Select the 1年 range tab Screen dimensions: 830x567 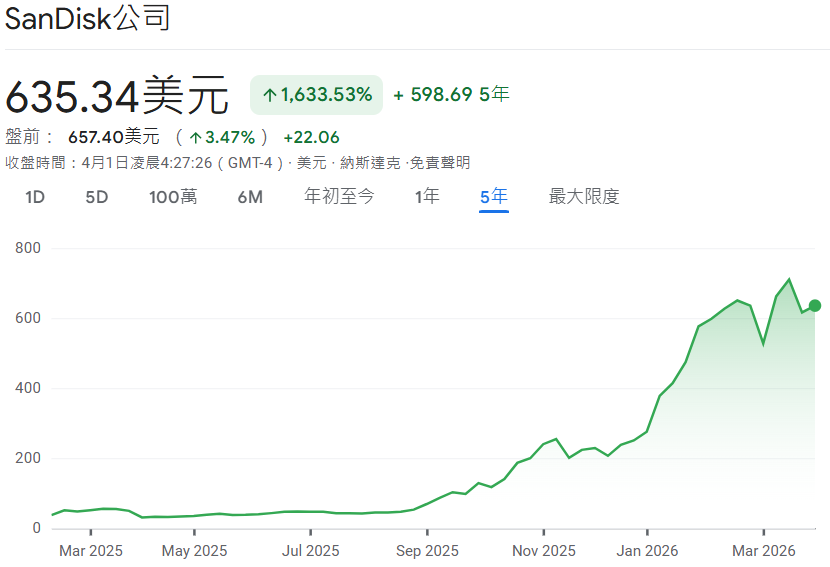pyautogui.click(x=427, y=196)
